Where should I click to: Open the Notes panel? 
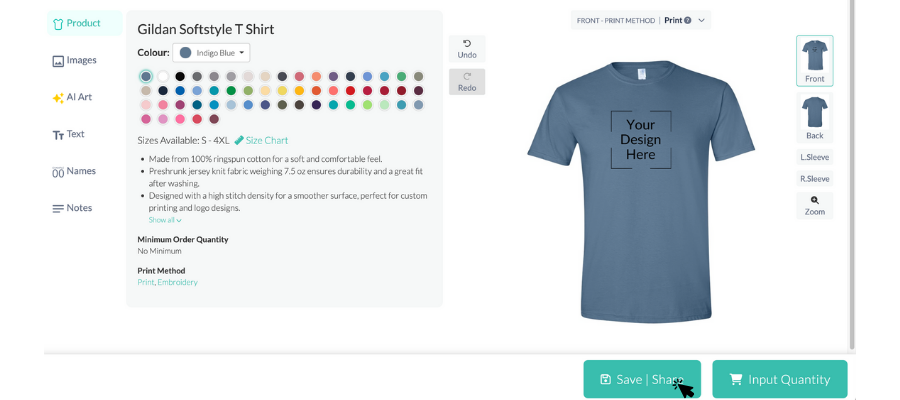(x=72, y=208)
